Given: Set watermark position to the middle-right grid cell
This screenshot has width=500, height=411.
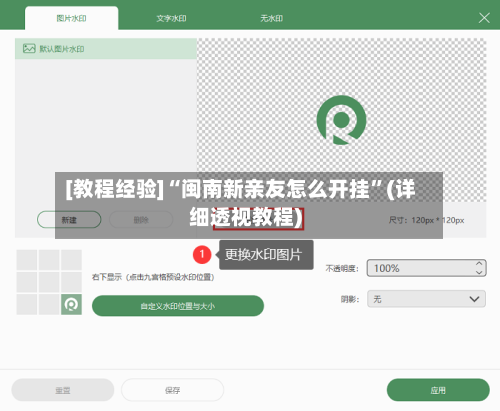Looking at the screenshot, I should click(x=71, y=282).
